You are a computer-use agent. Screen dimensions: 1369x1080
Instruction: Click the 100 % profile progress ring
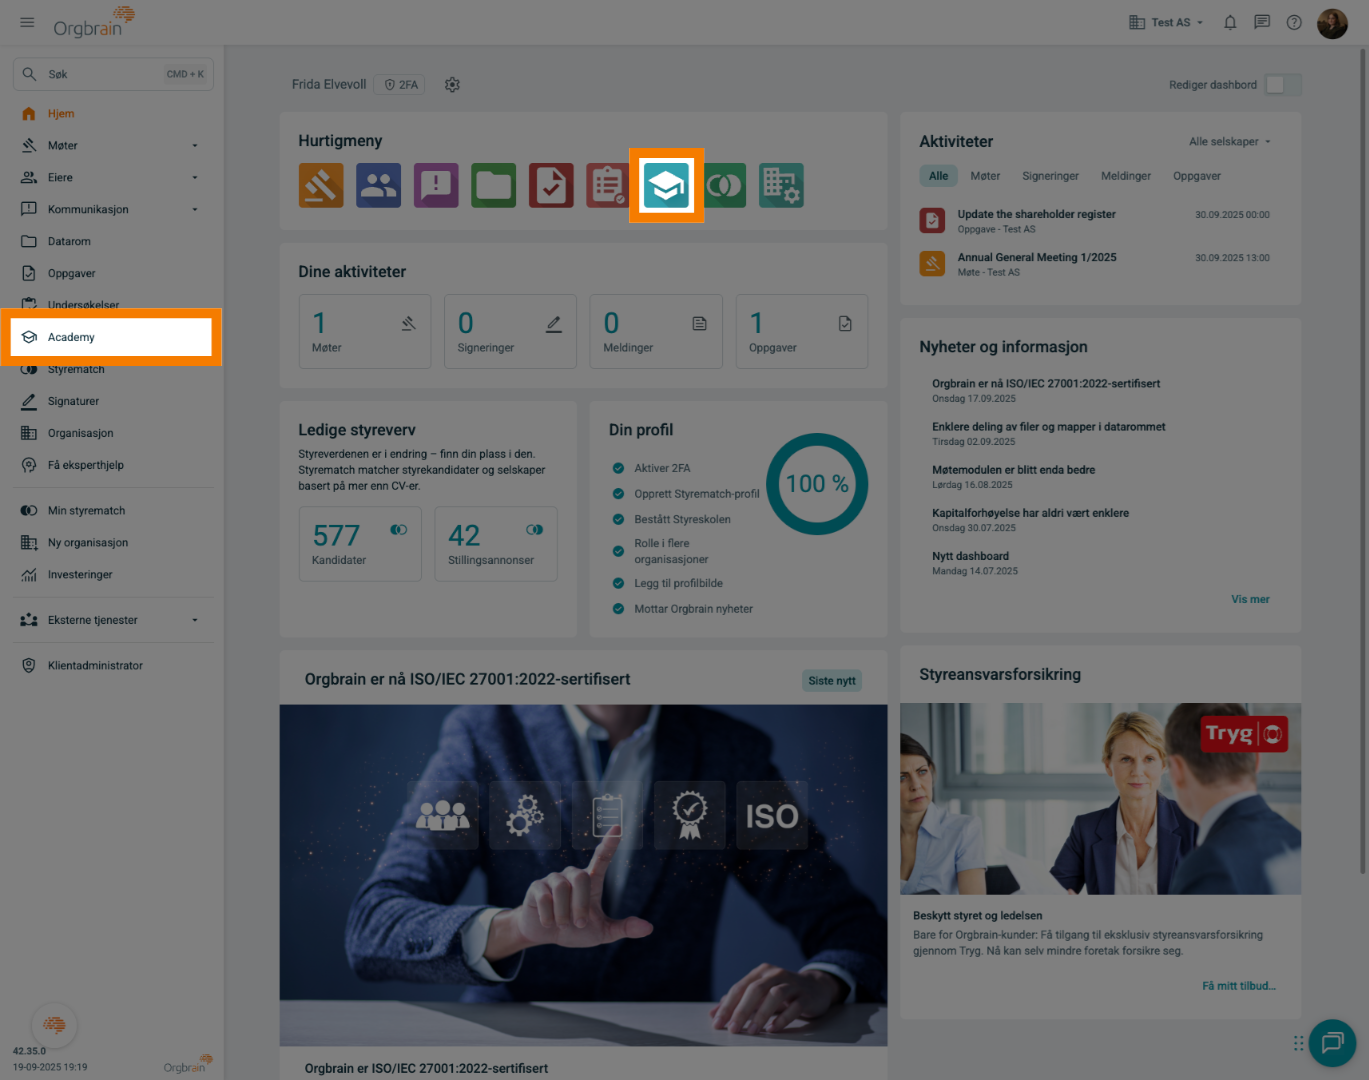817,484
